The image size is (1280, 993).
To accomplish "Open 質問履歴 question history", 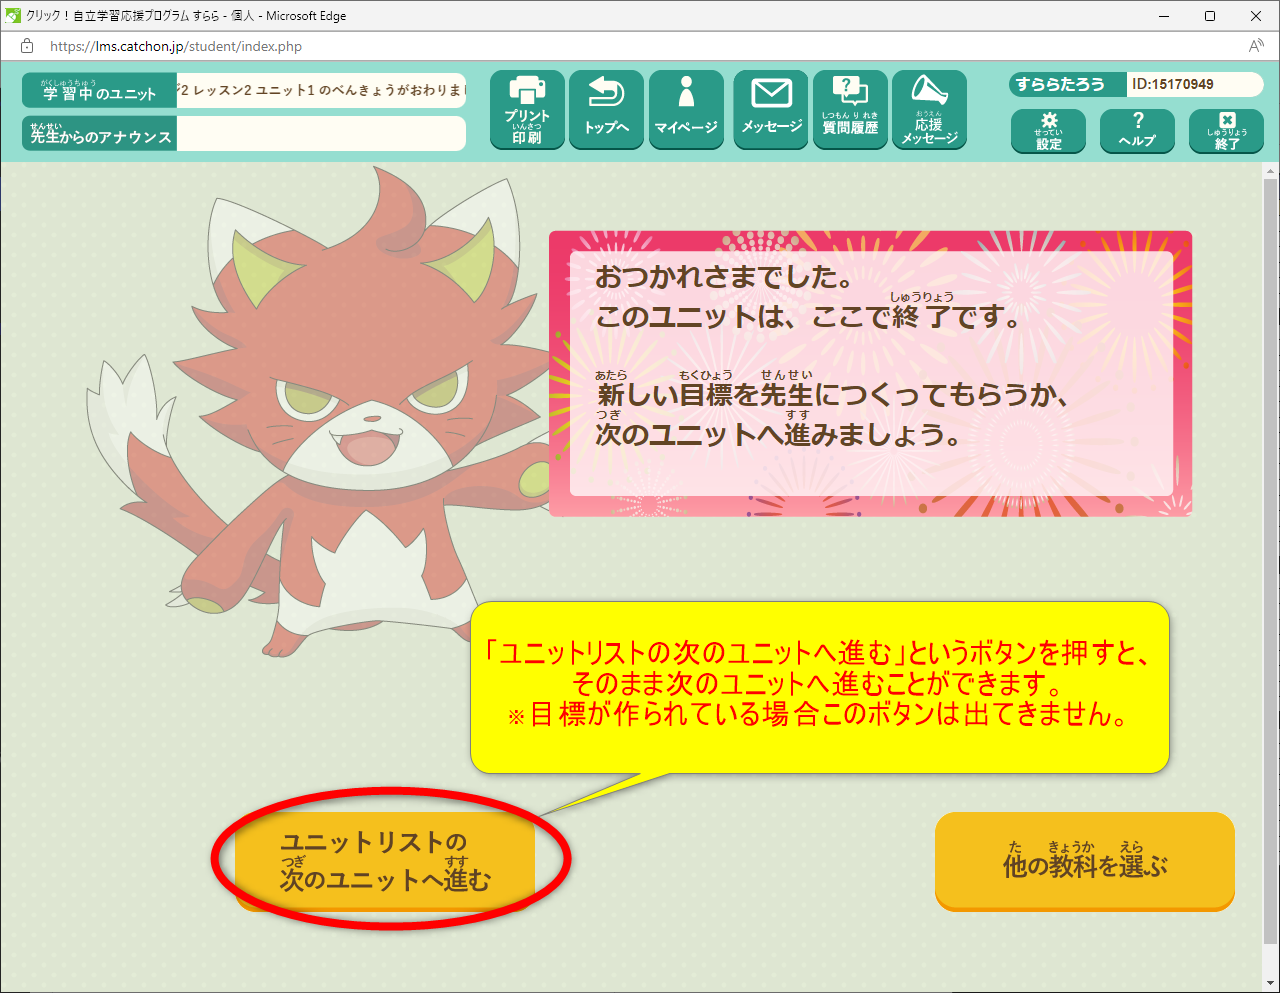I will pos(850,110).
